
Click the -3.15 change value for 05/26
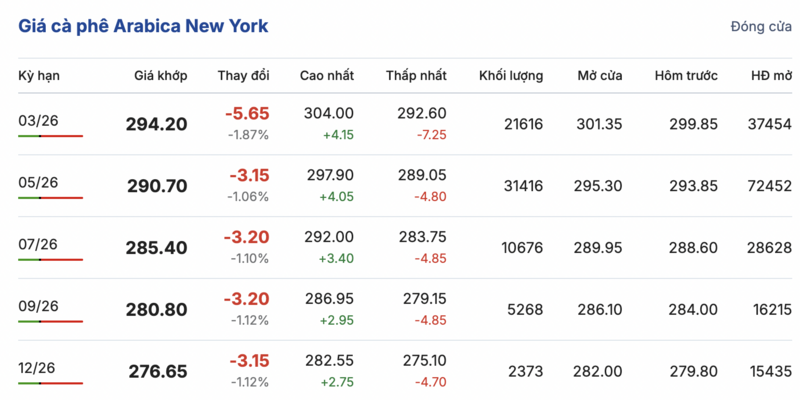coord(248,176)
